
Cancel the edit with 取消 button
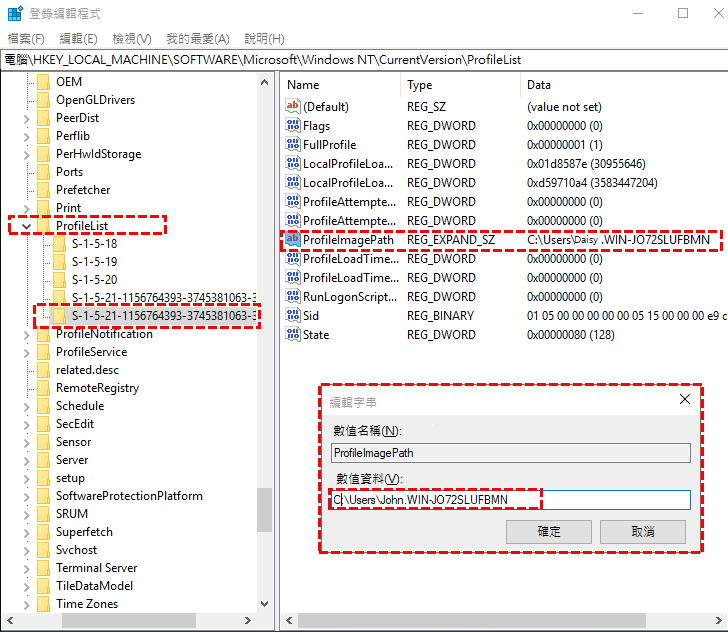(x=643, y=532)
